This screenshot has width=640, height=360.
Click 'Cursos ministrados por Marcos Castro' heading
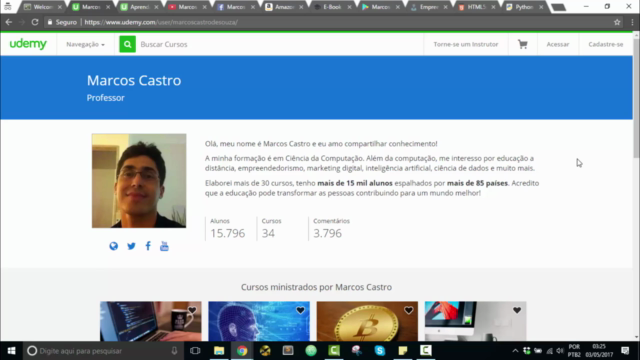tap(316, 287)
